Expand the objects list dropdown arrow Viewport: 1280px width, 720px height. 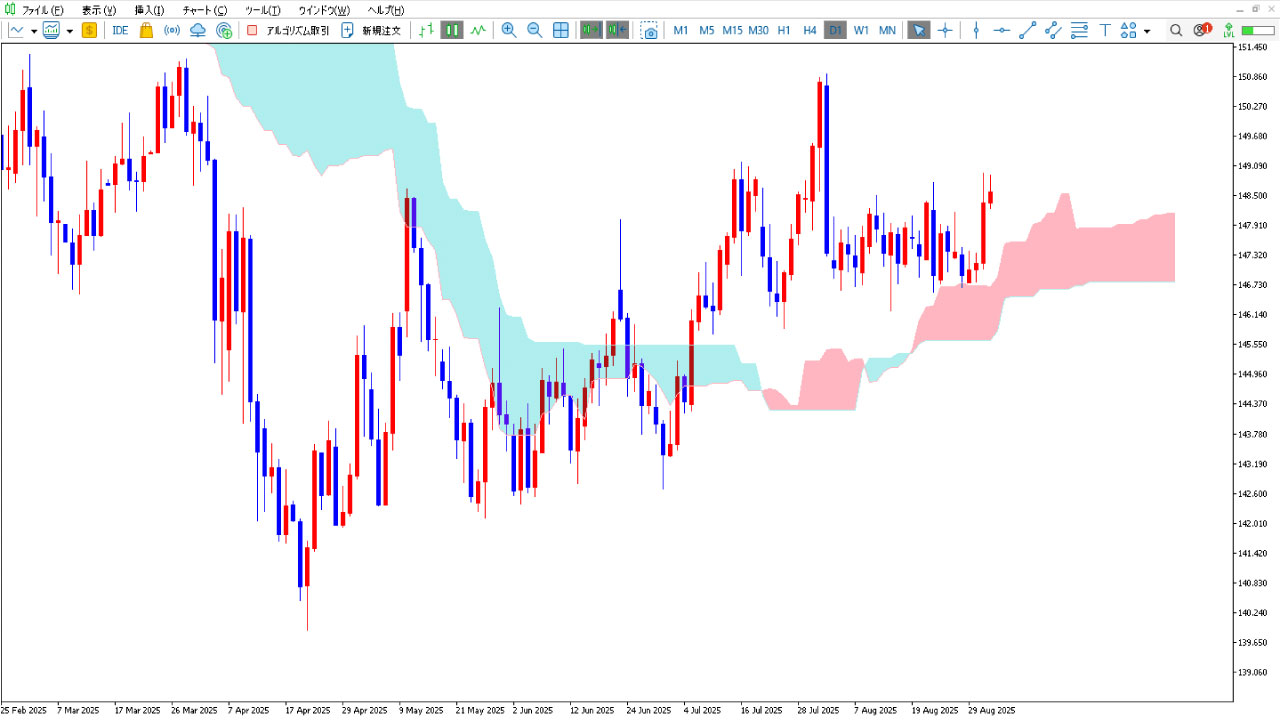pyautogui.click(x=1145, y=30)
